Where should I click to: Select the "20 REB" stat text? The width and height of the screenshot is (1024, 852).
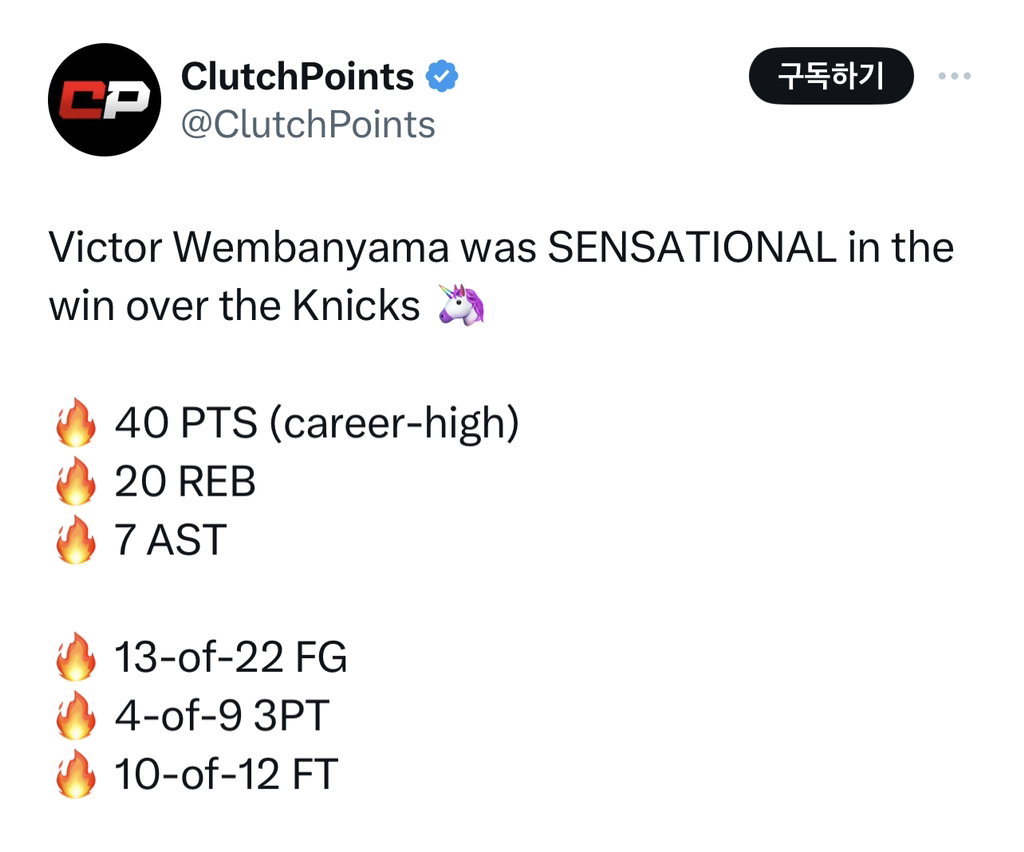click(185, 482)
